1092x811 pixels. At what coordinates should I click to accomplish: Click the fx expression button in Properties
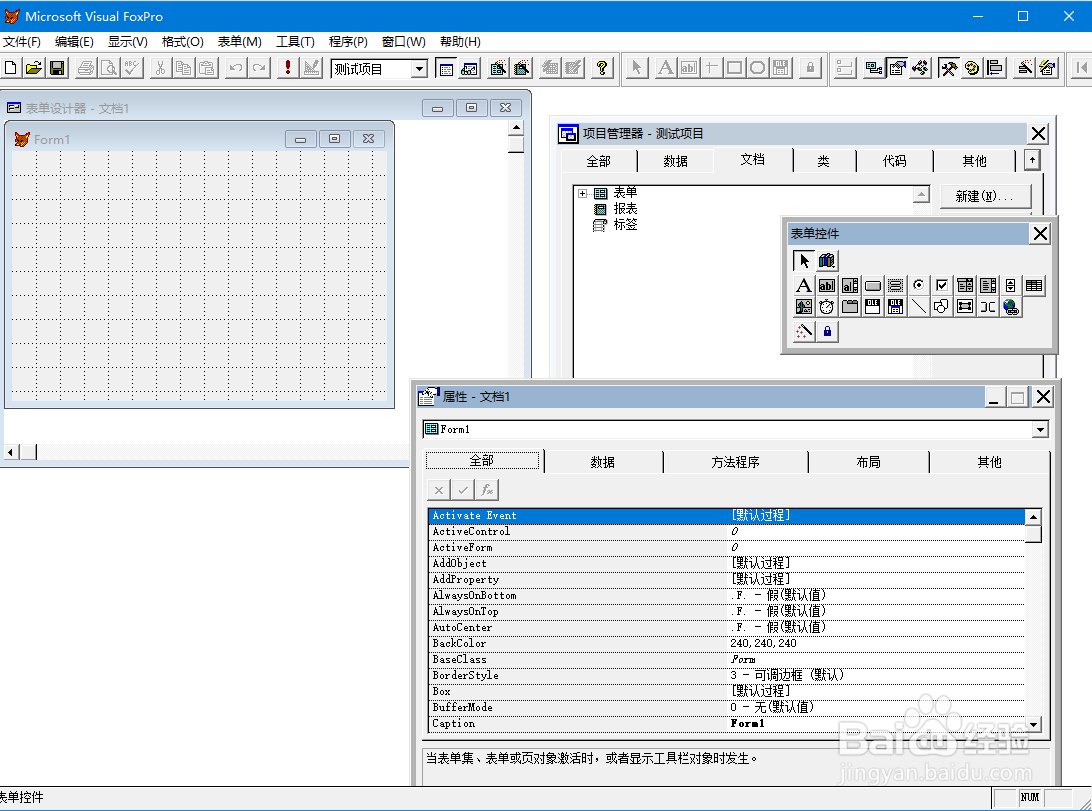click(488, 490)
